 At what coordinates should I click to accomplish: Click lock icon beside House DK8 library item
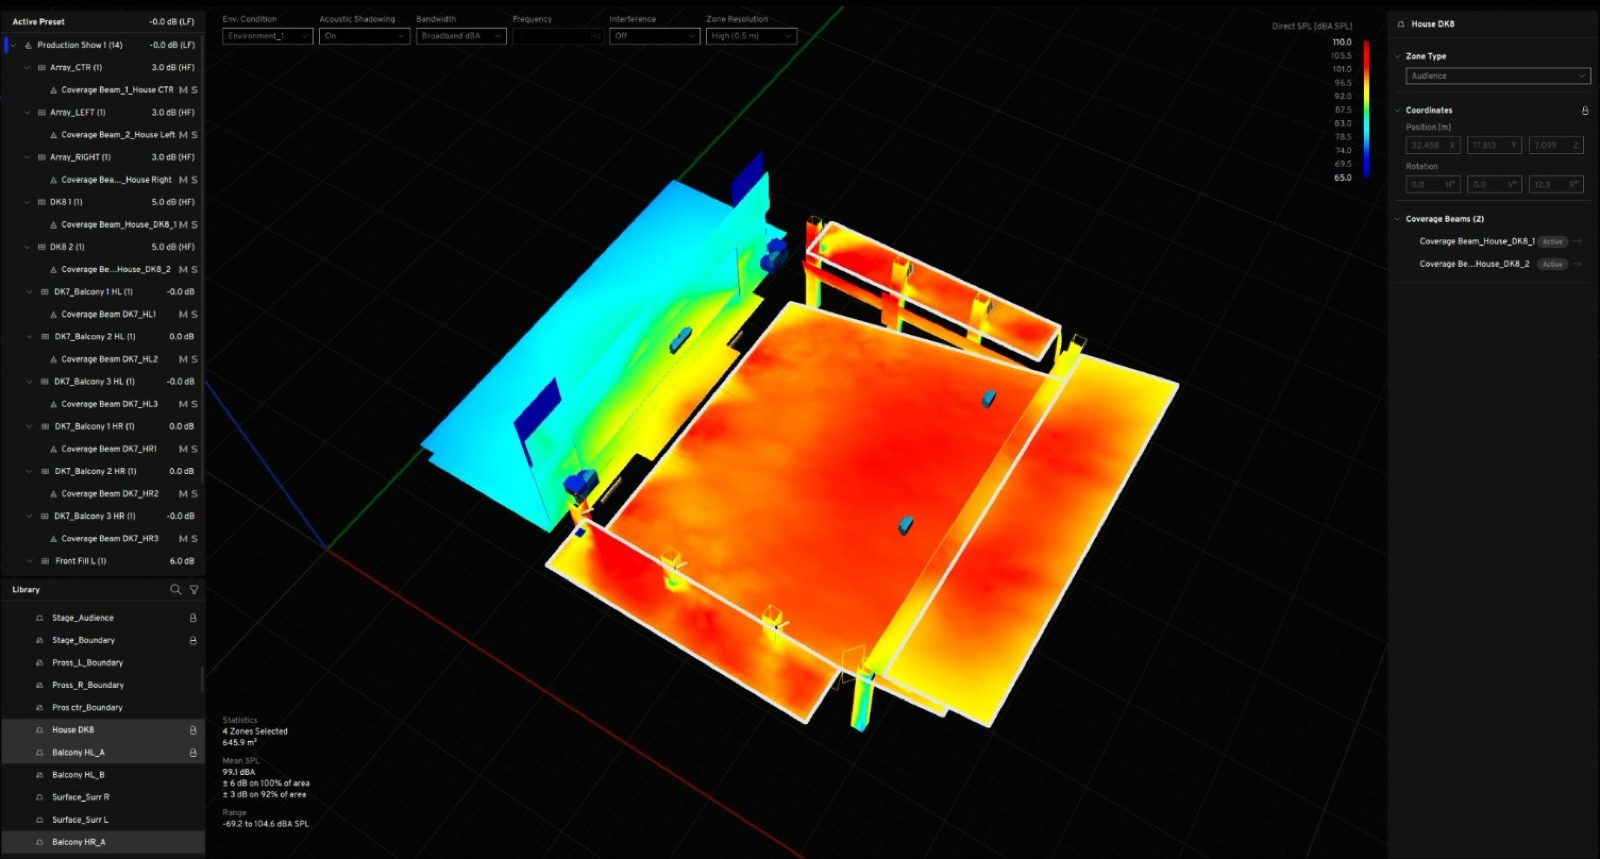tap(193, 730)
